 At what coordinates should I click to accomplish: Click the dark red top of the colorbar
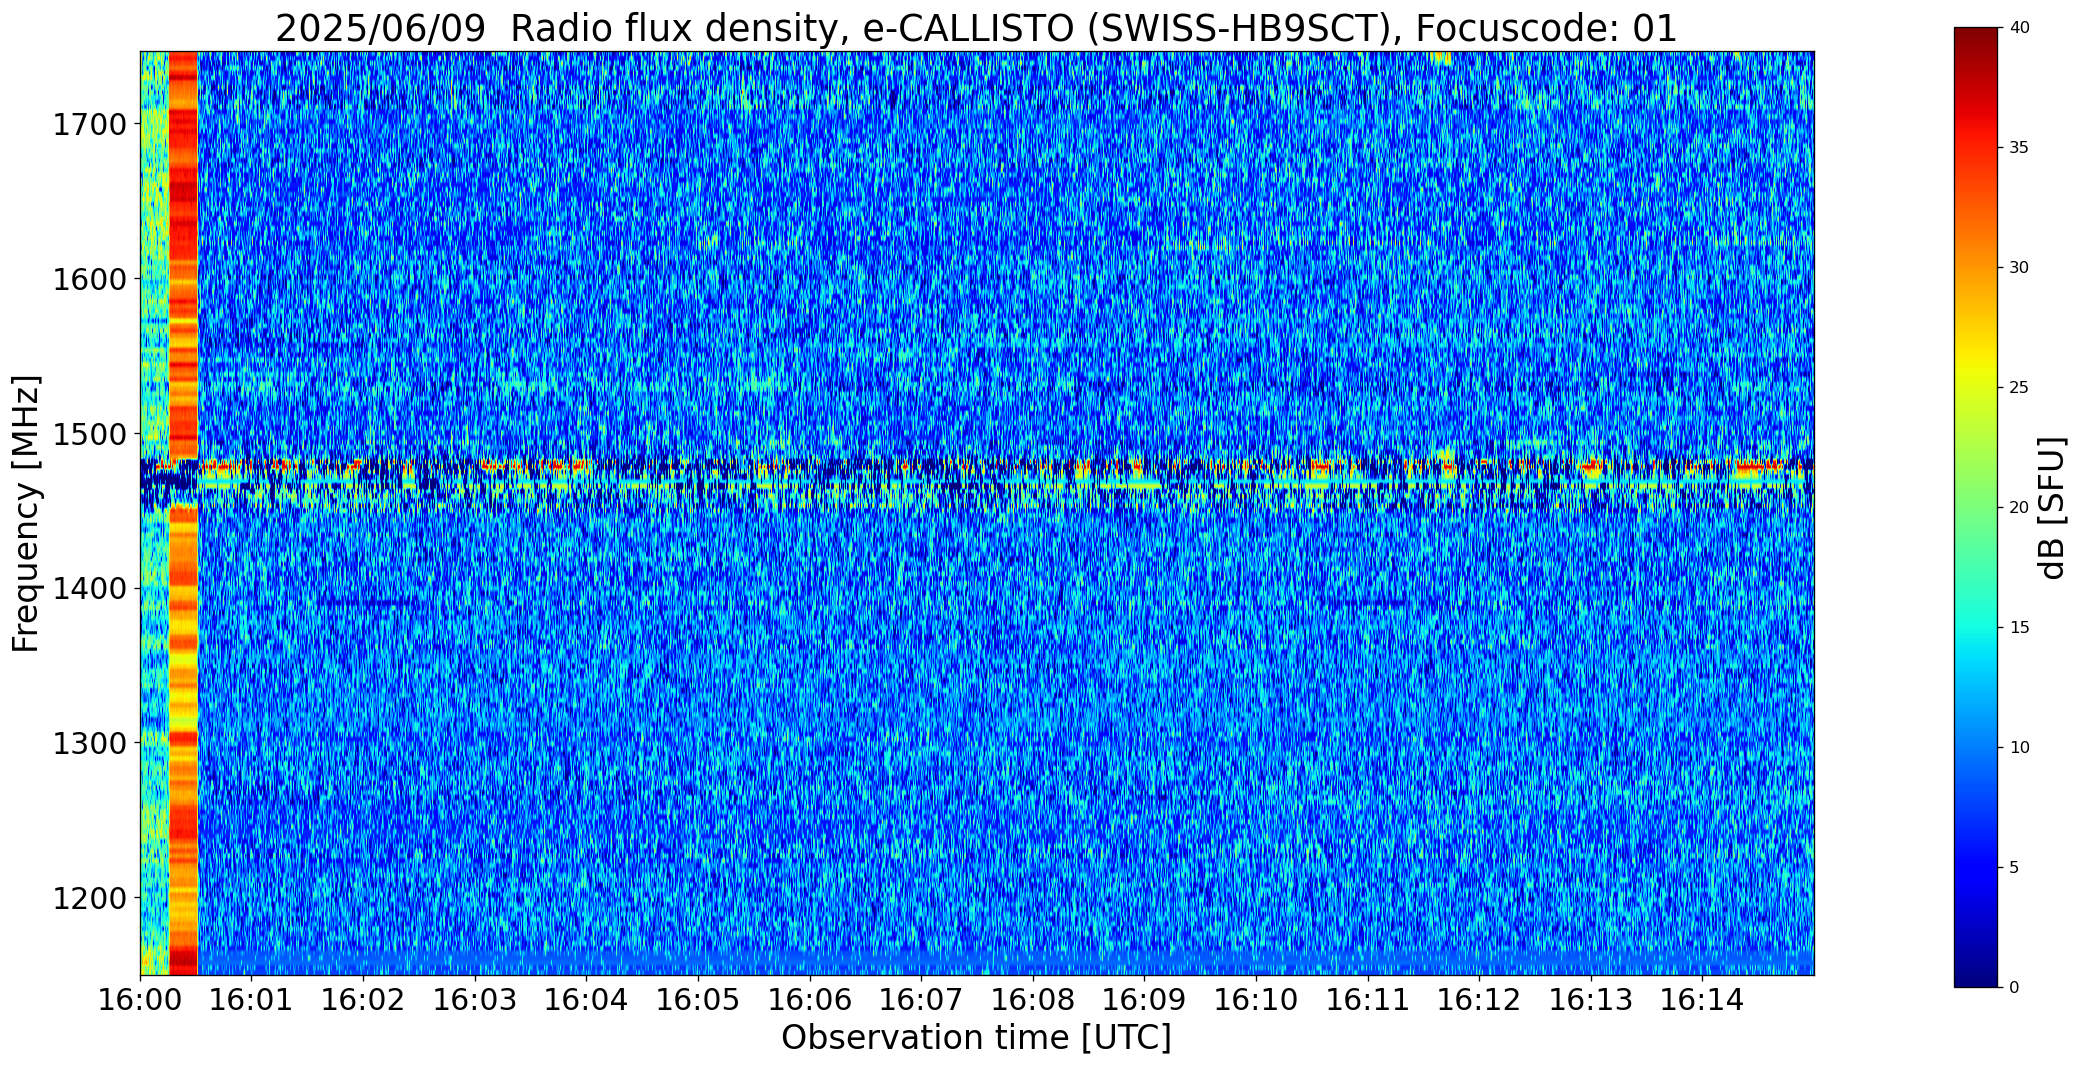1977,45
